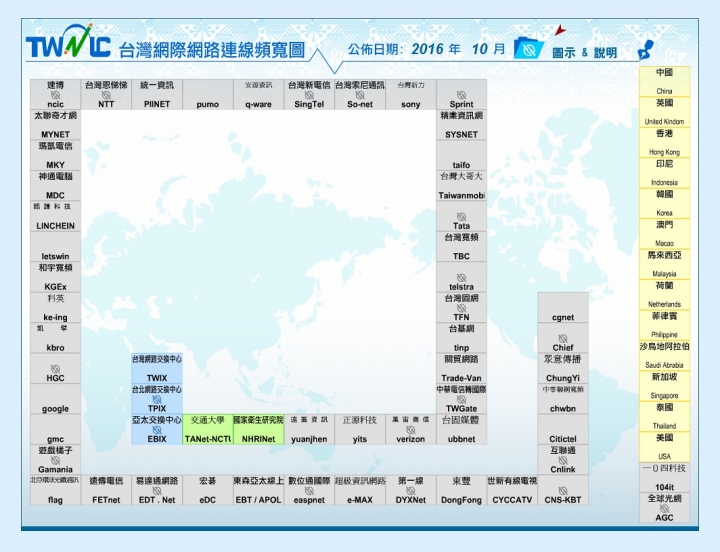Click the TWNIC logo
Screen dimensions: 720x552
click(x=68, y=41)
